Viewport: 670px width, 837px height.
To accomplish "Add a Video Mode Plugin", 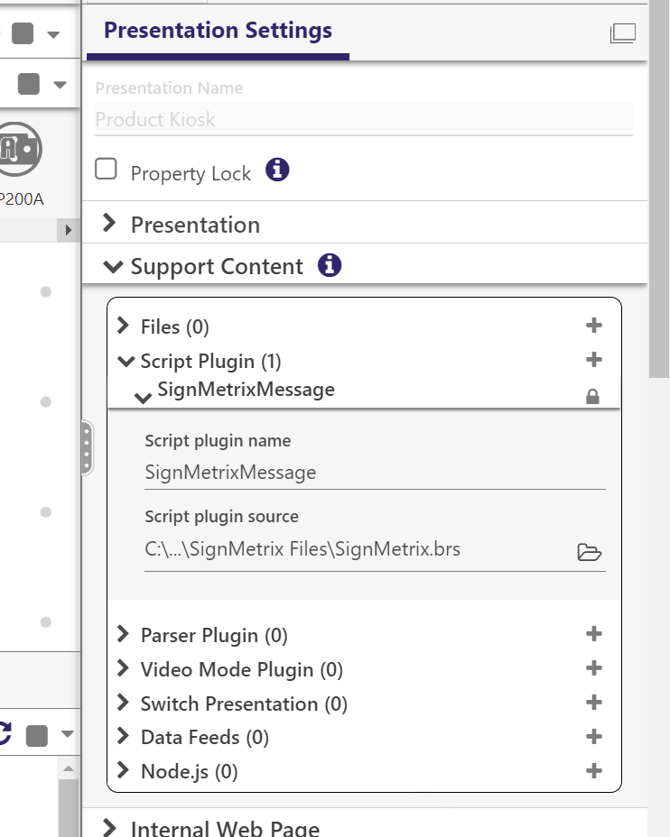I will (x=594, y=668).
